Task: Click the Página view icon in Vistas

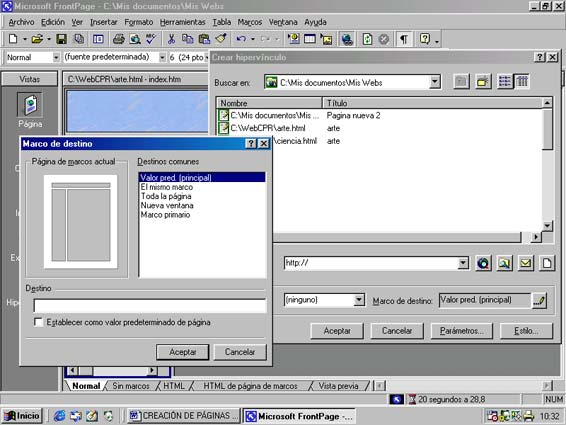Action: click(x=30, y=105)
